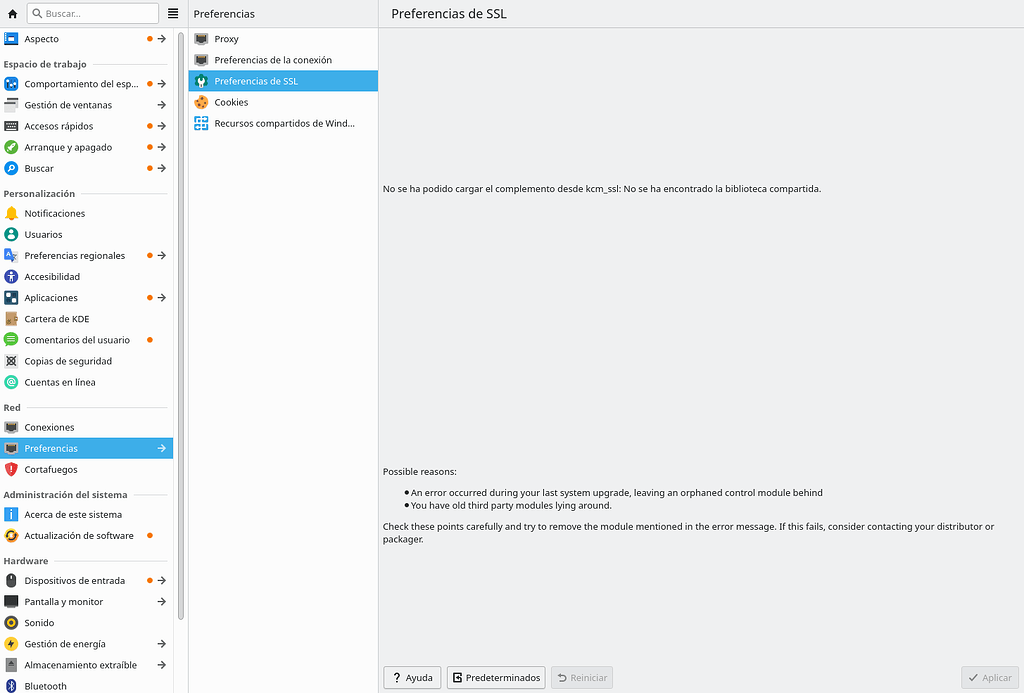Select Preferencias de la conexión entry
1024x693 pixels.
(x=268, y=59)
